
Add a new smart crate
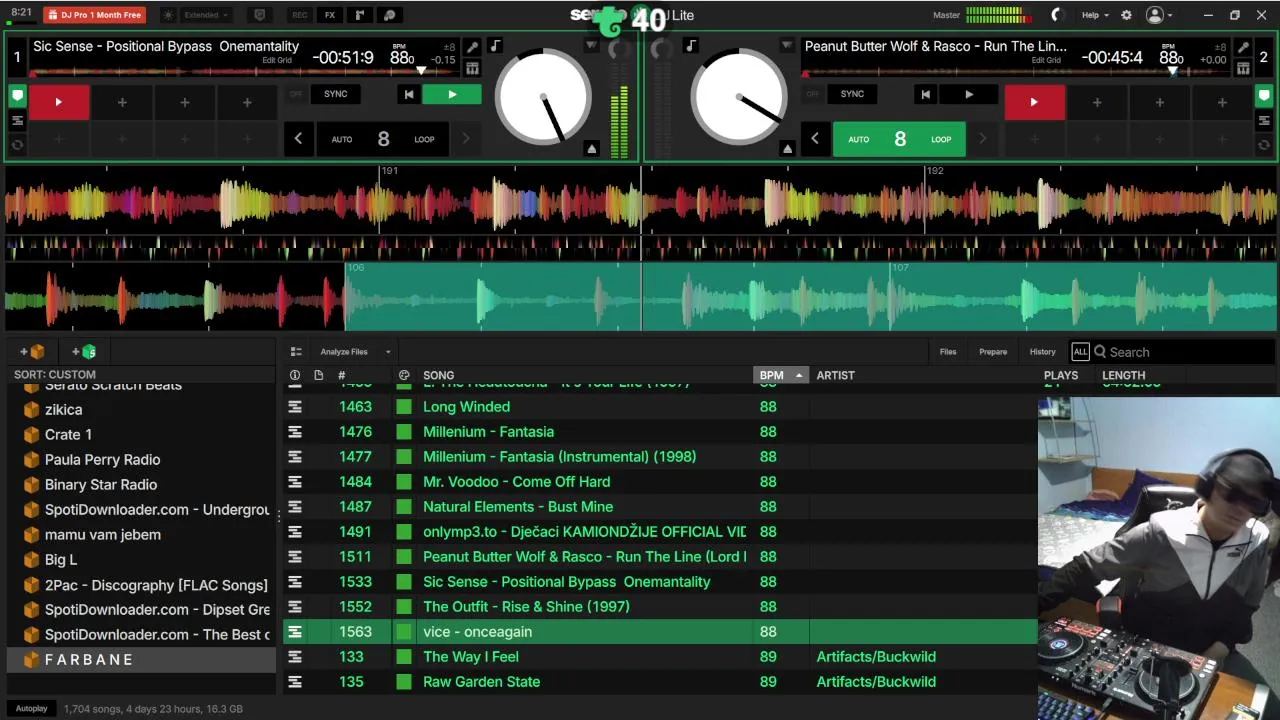(84, 352)
